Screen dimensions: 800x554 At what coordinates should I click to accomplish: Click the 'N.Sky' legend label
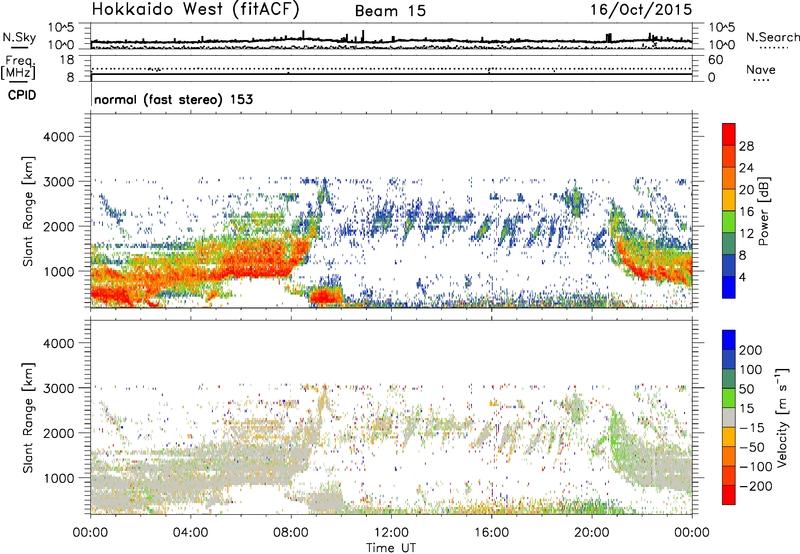tap(19, 37)
